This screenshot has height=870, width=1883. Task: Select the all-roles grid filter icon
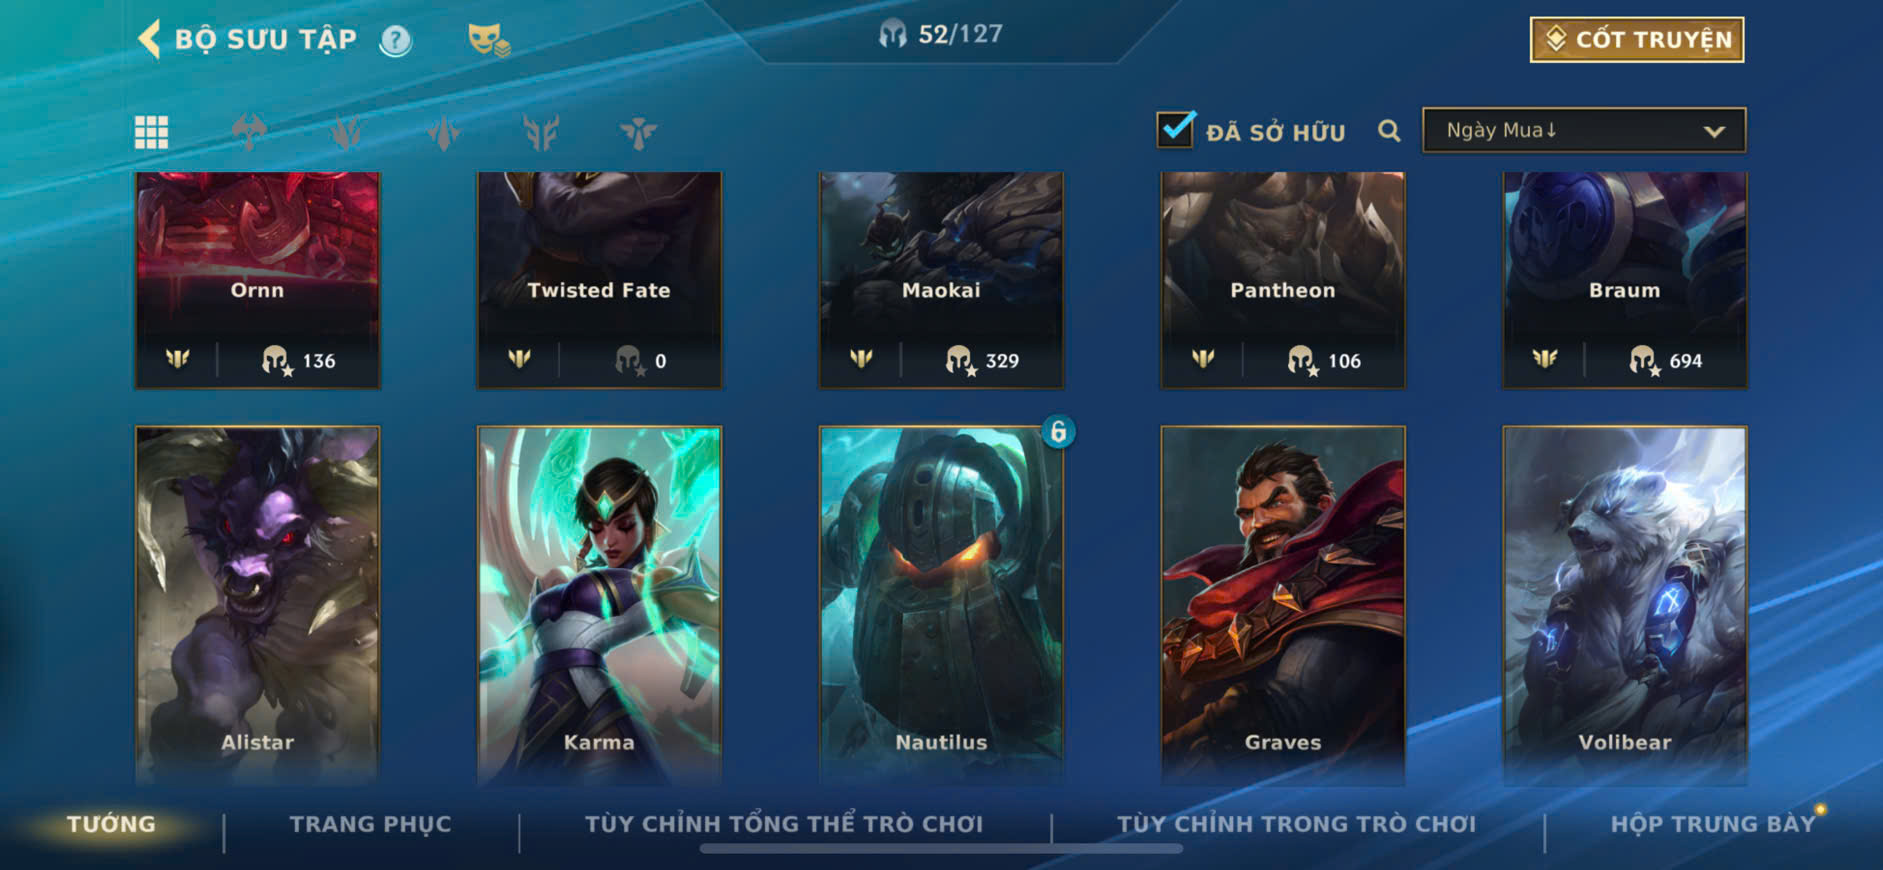click(151, 131)
